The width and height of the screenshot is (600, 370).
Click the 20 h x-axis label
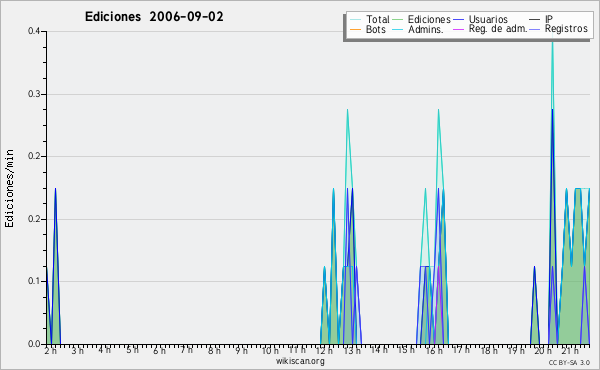pyautogui.click(x=544, y=351)
